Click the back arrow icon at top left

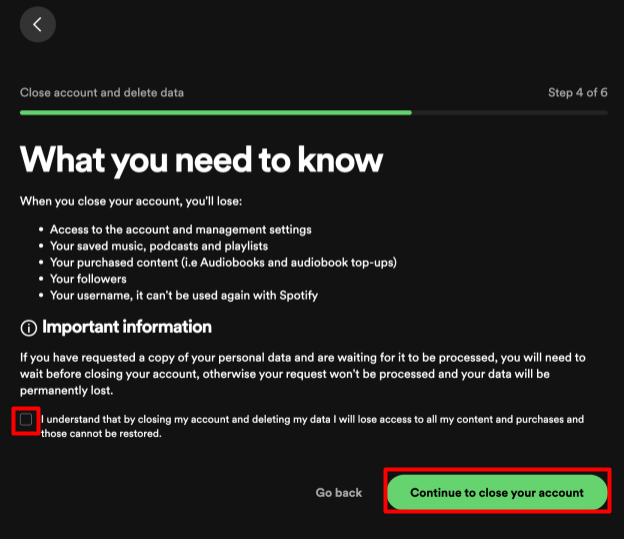[37, 25]
